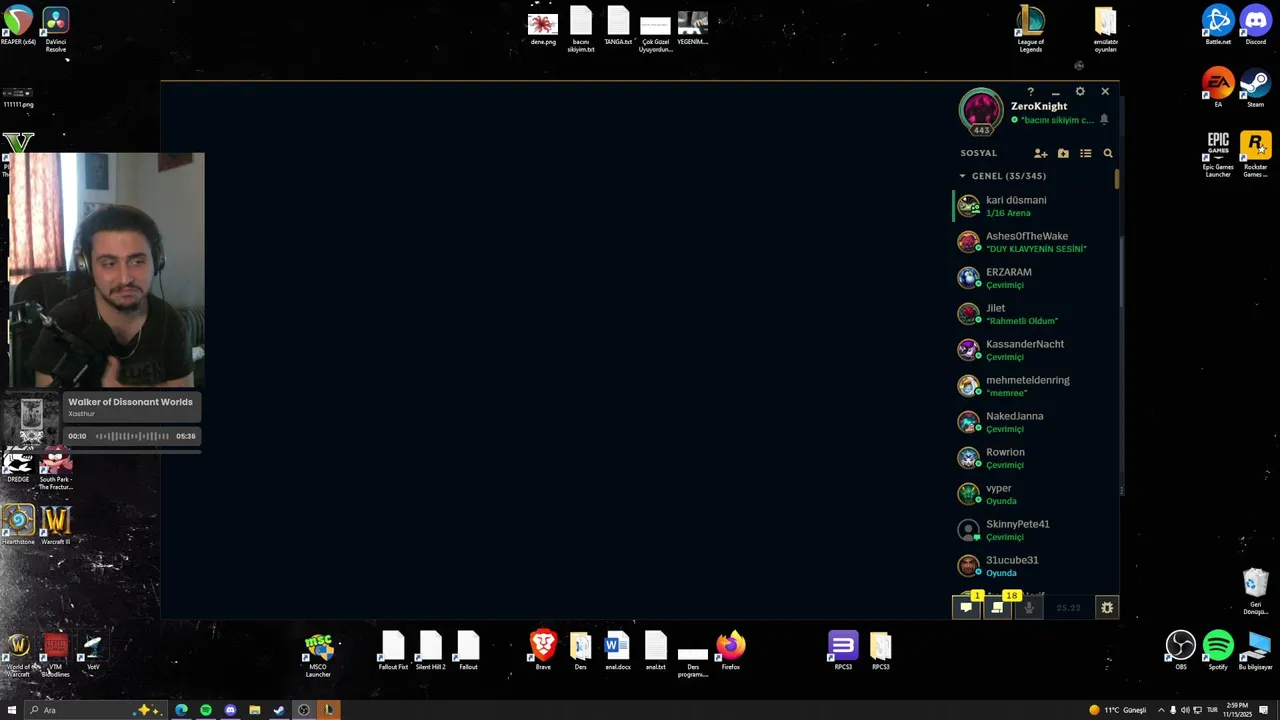Image resolution: width=1280 pixels, height=720 pixels.
Task: Open OBS desktop shortcut
Action: tap(1181, 650)
